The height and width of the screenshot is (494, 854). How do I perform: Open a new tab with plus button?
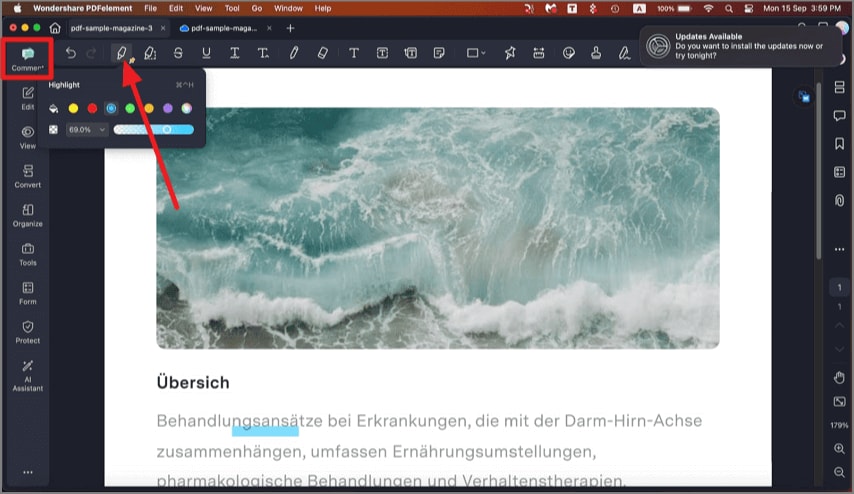[x=290, y=28]
